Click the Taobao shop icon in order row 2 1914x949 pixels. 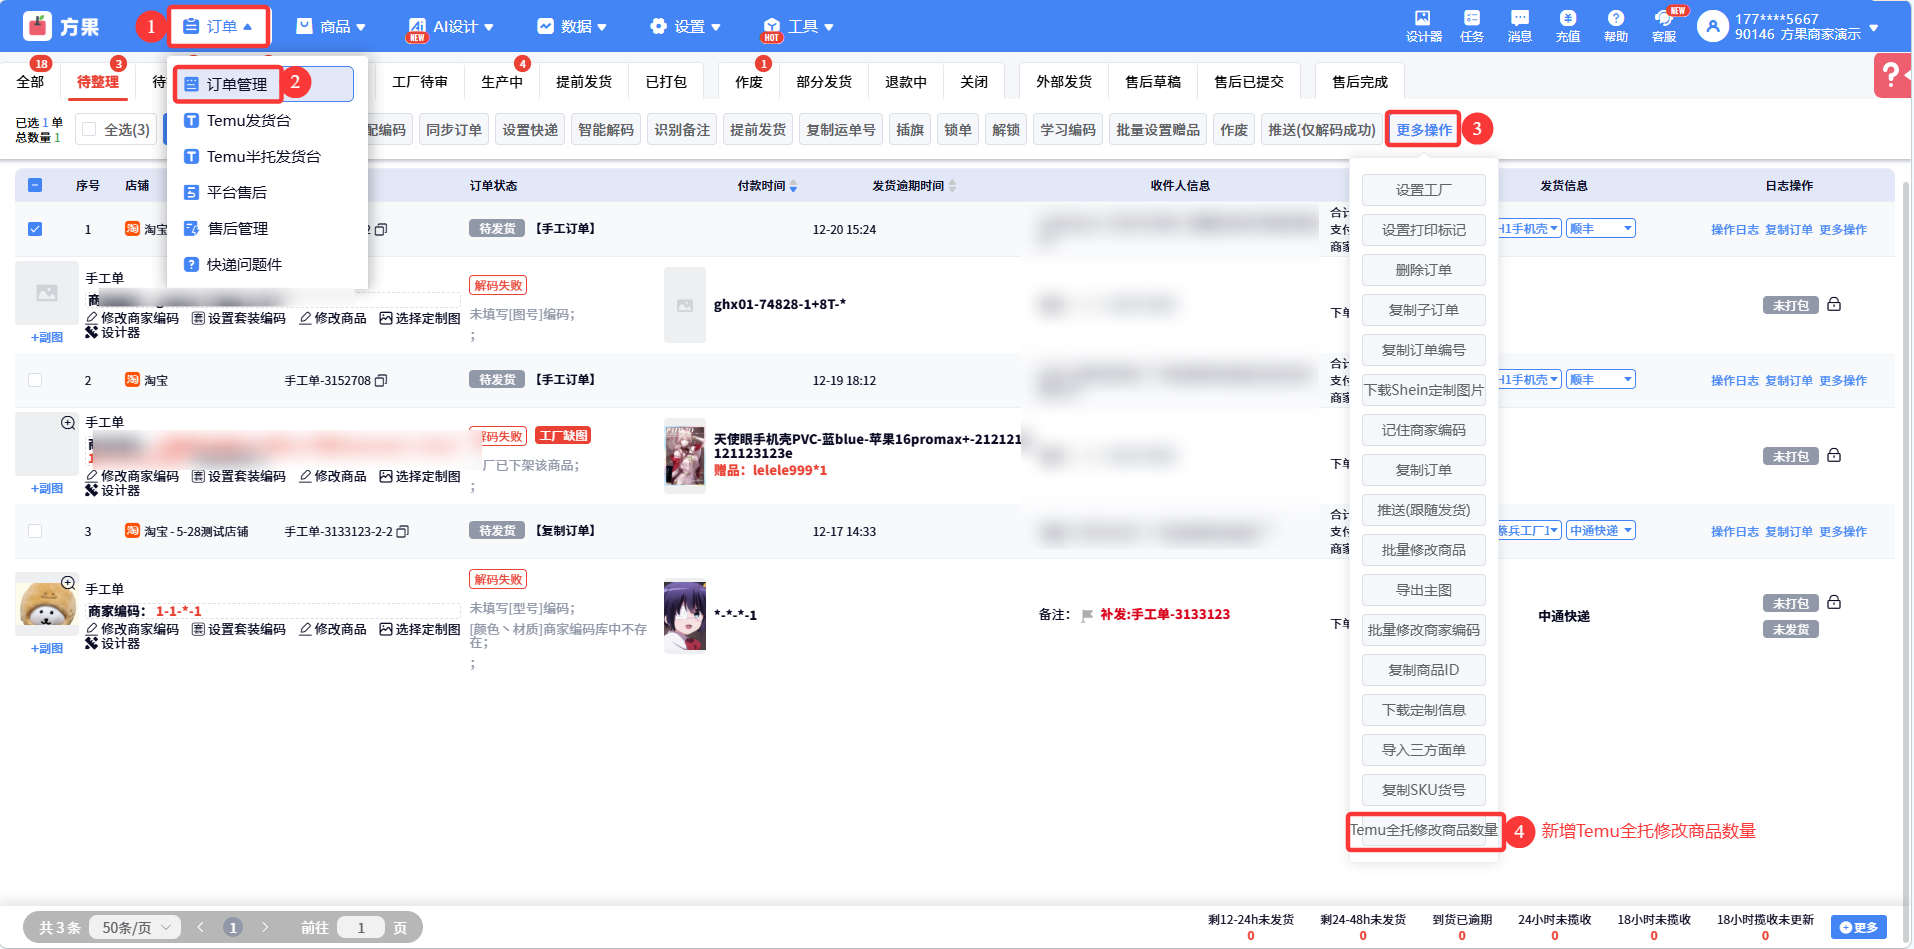click(x=132, y=380)
